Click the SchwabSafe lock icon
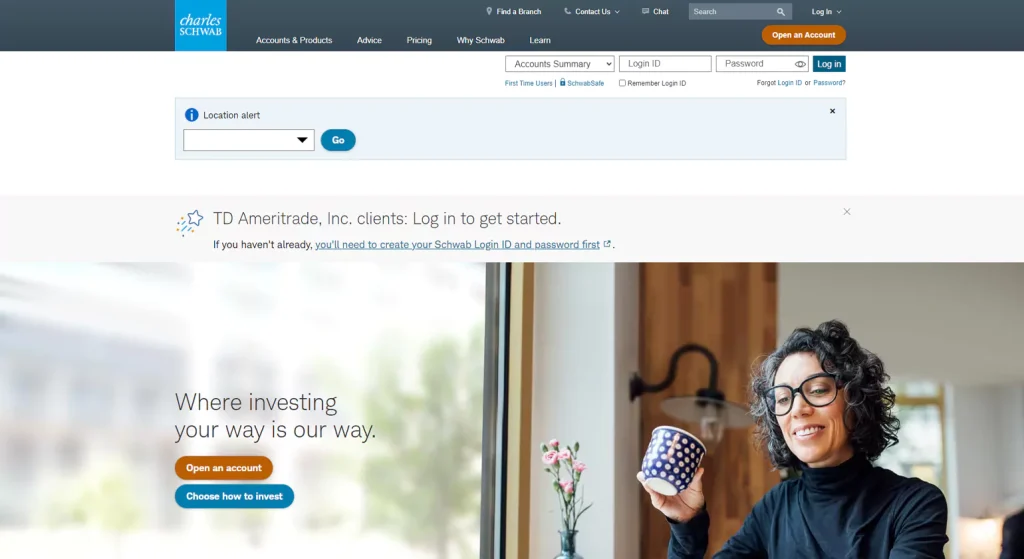1024x559 pixels. pyautogui.click(x=562, y=82)
